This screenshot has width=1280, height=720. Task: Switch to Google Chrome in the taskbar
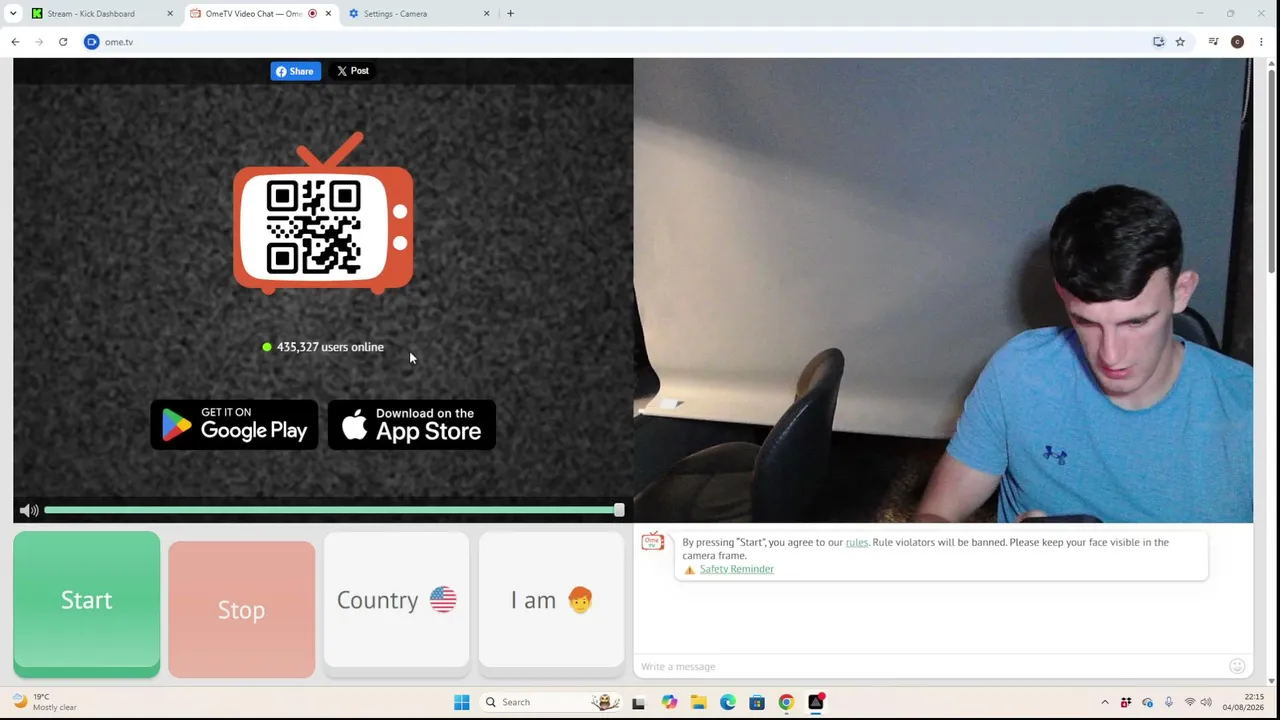[786, 702]
